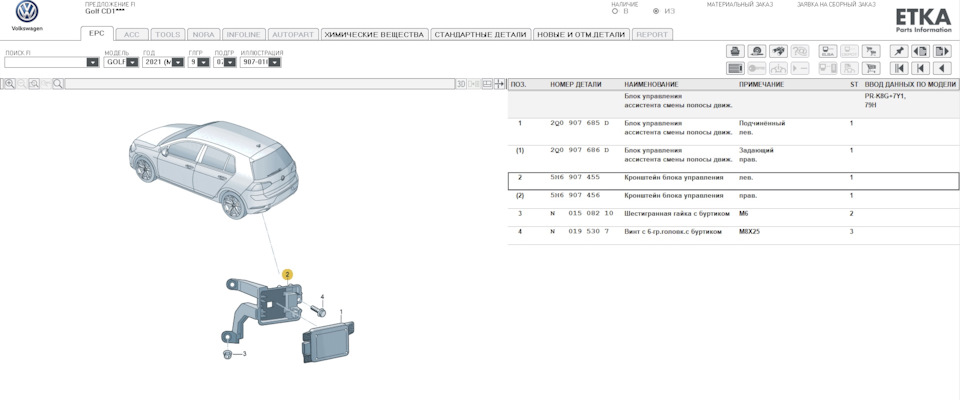960x400 pixels.
Task: Click the МАТЕРИАЛЬНЫЙ ЗАКАЗ label
Action: [740, 4]
